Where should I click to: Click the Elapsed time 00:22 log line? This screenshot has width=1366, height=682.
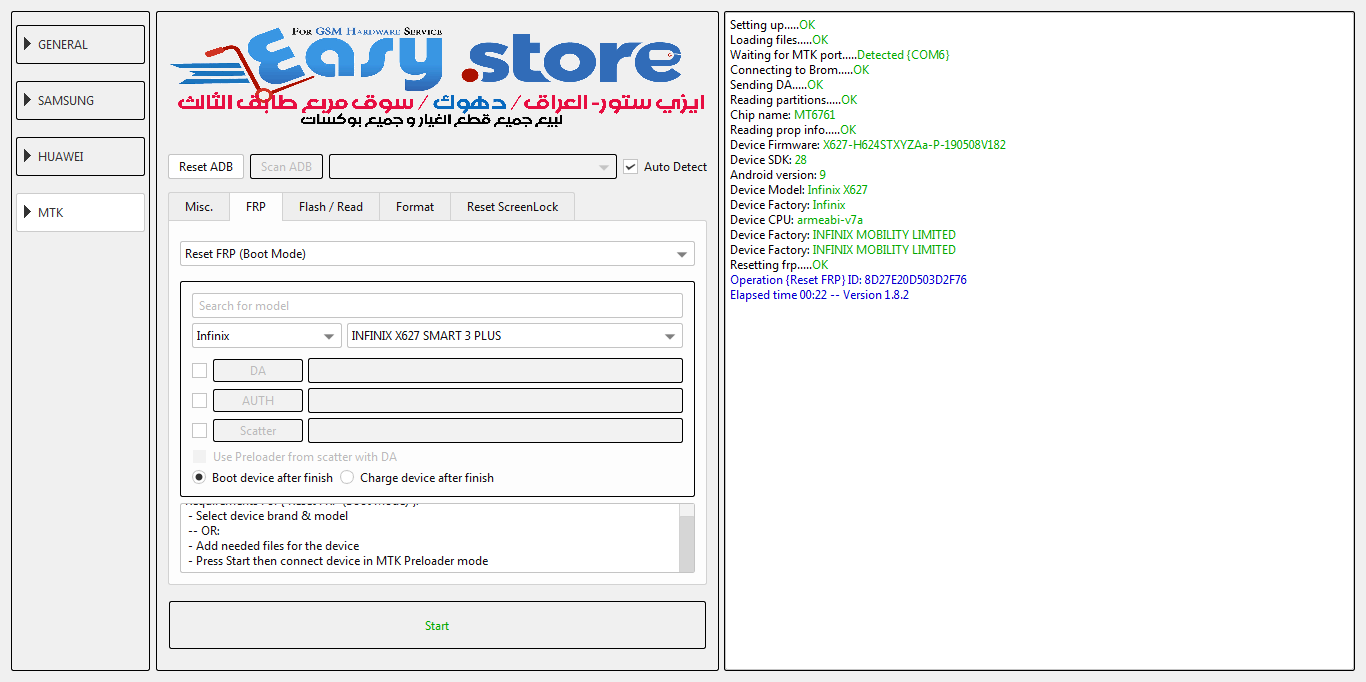tap(819, 295)
